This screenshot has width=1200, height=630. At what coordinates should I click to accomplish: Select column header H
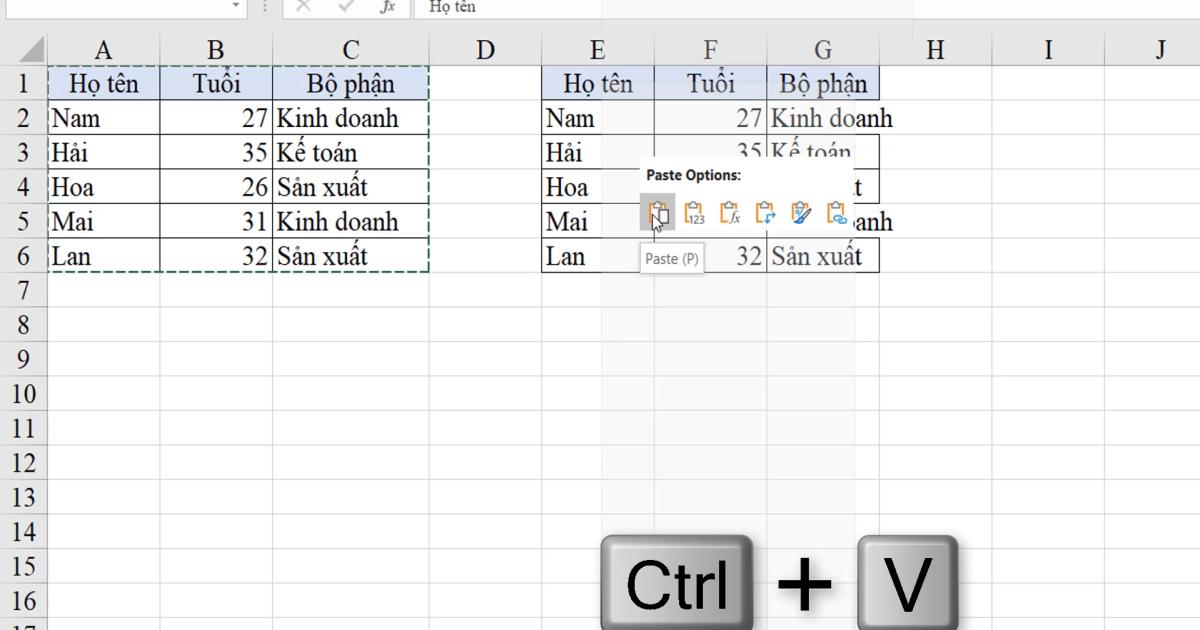tap(935, 48)
